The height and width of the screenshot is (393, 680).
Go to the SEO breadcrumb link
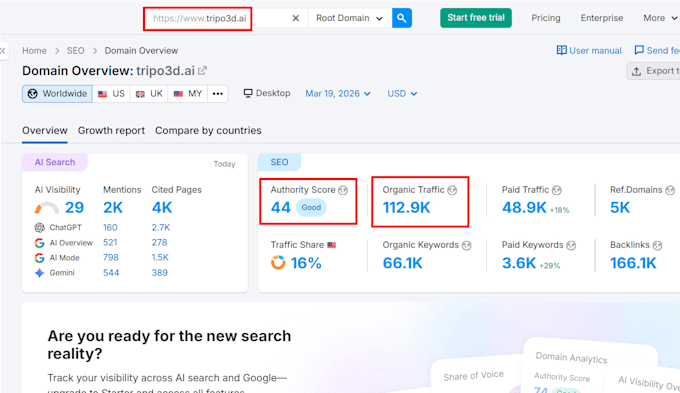[75, 51]
